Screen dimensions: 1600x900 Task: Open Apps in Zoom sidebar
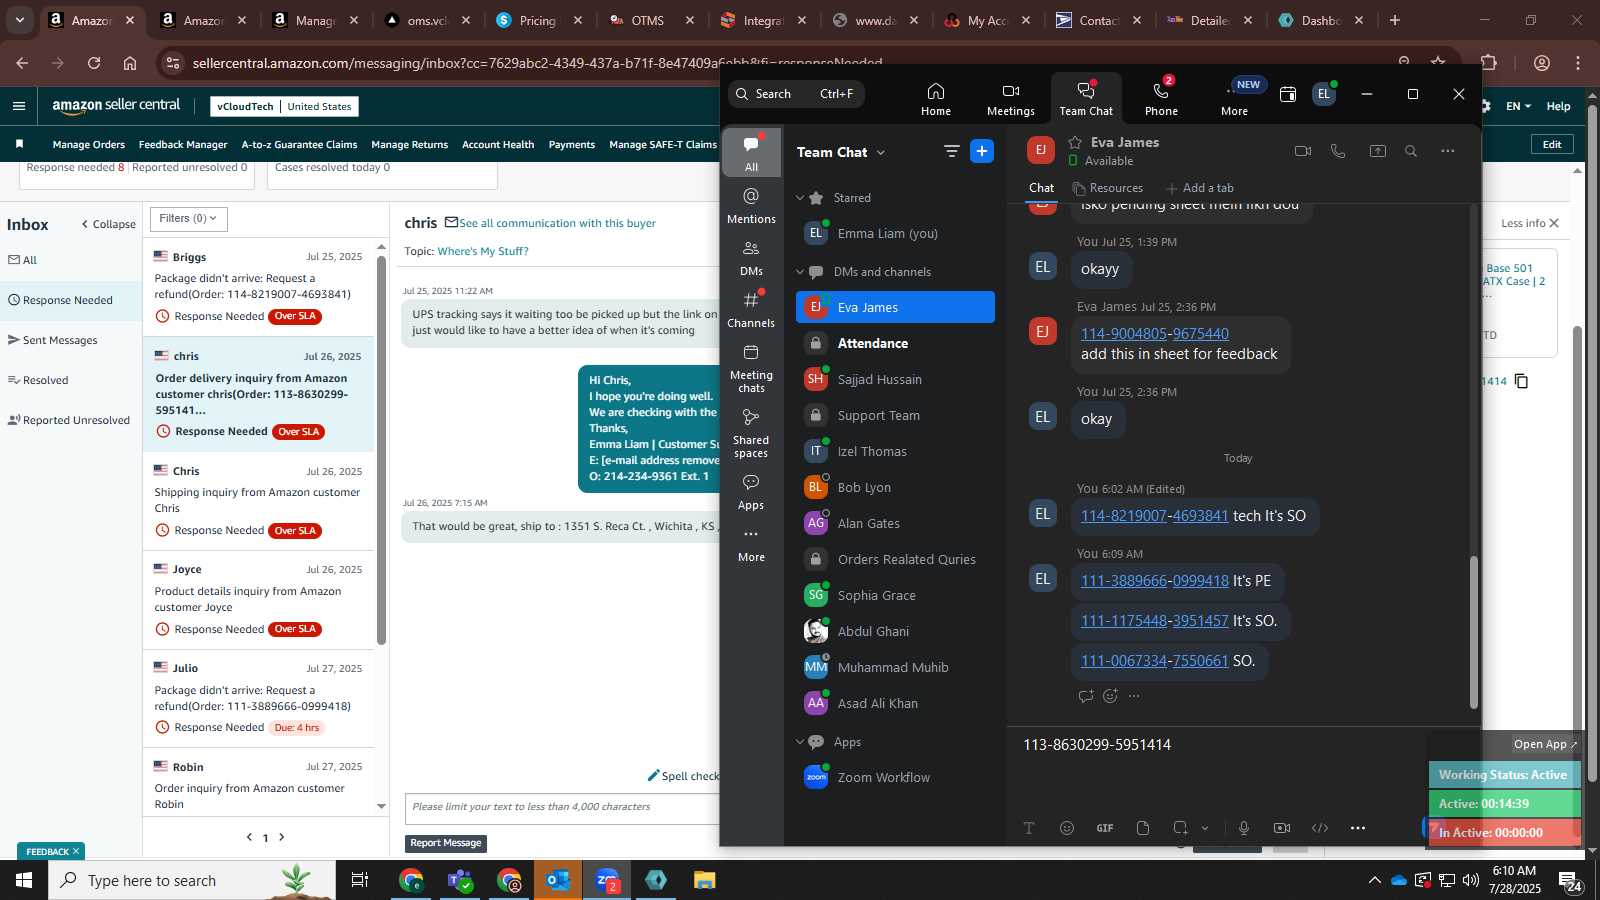(751, 491)
